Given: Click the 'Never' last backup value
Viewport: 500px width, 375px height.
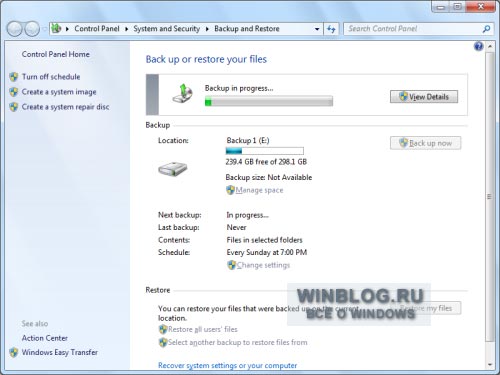Looking at the screenshot, I should pos(236,227).
